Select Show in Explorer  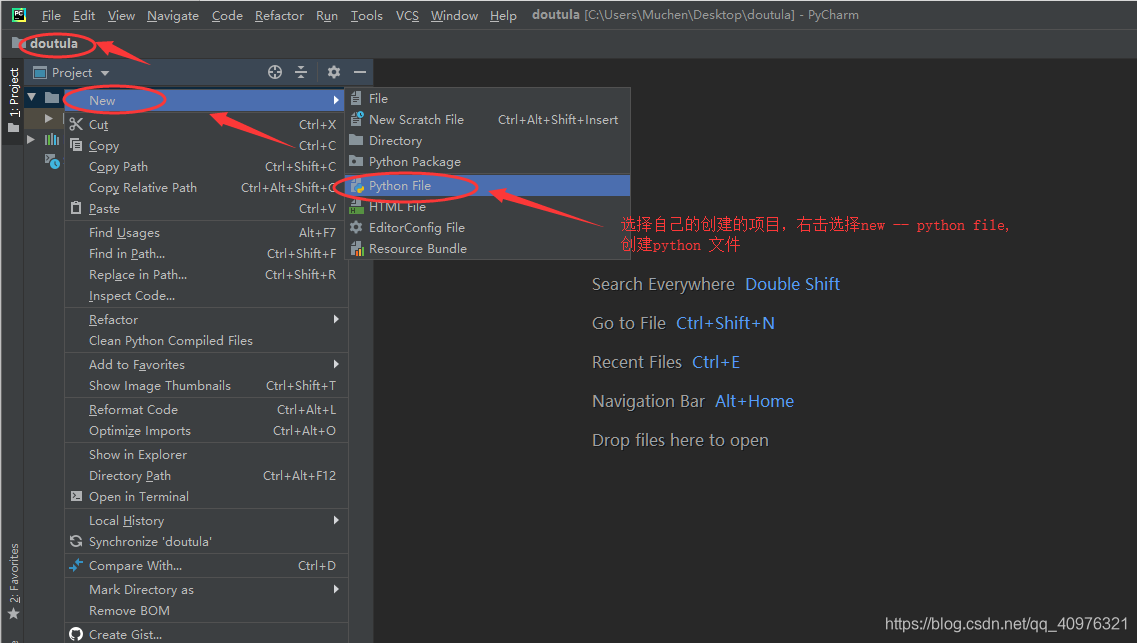(206, 454)
